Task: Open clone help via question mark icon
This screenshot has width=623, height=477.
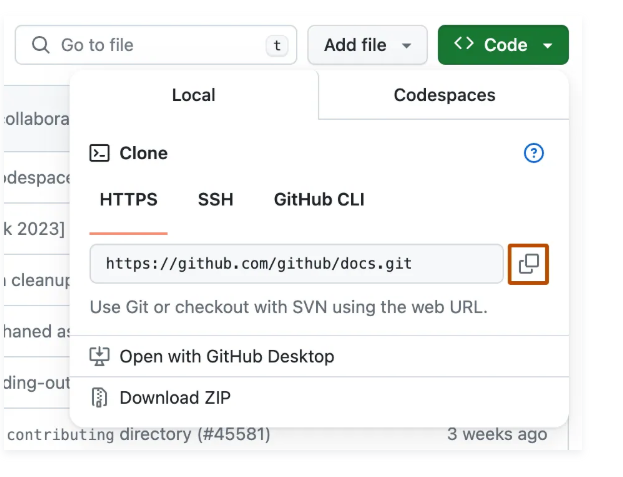Action: pyautogui.click(x=534, y=153)
